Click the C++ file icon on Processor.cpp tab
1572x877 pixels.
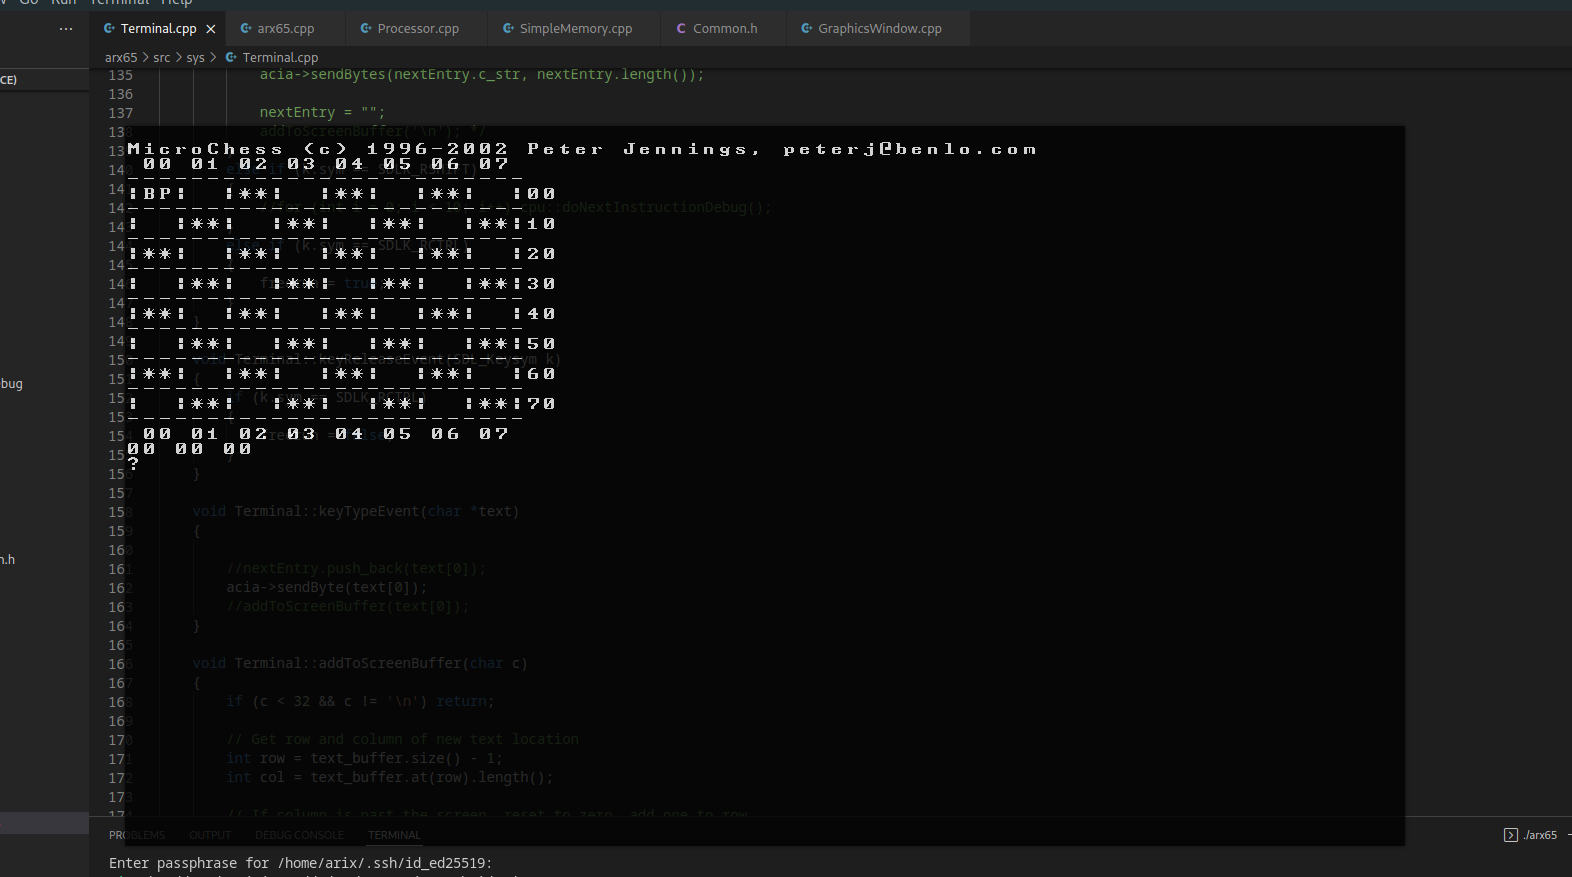pyautogui.click(x=366, y=29)
